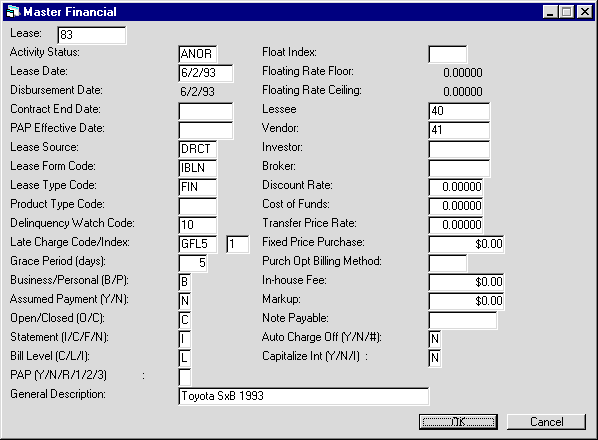Screen dimensions: 598x440
Task: Click the Lease Date input field
Action: pos(206,73)
